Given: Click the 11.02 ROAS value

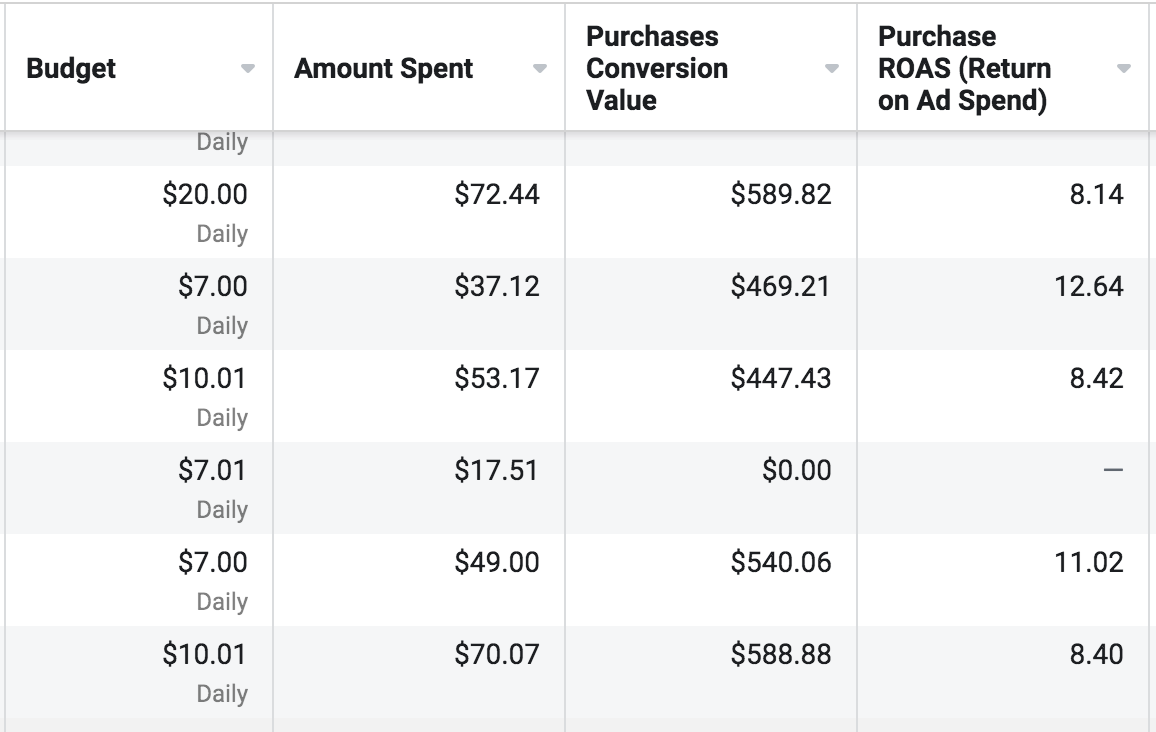Looking at the screenshot, I should click(1089, 562).
